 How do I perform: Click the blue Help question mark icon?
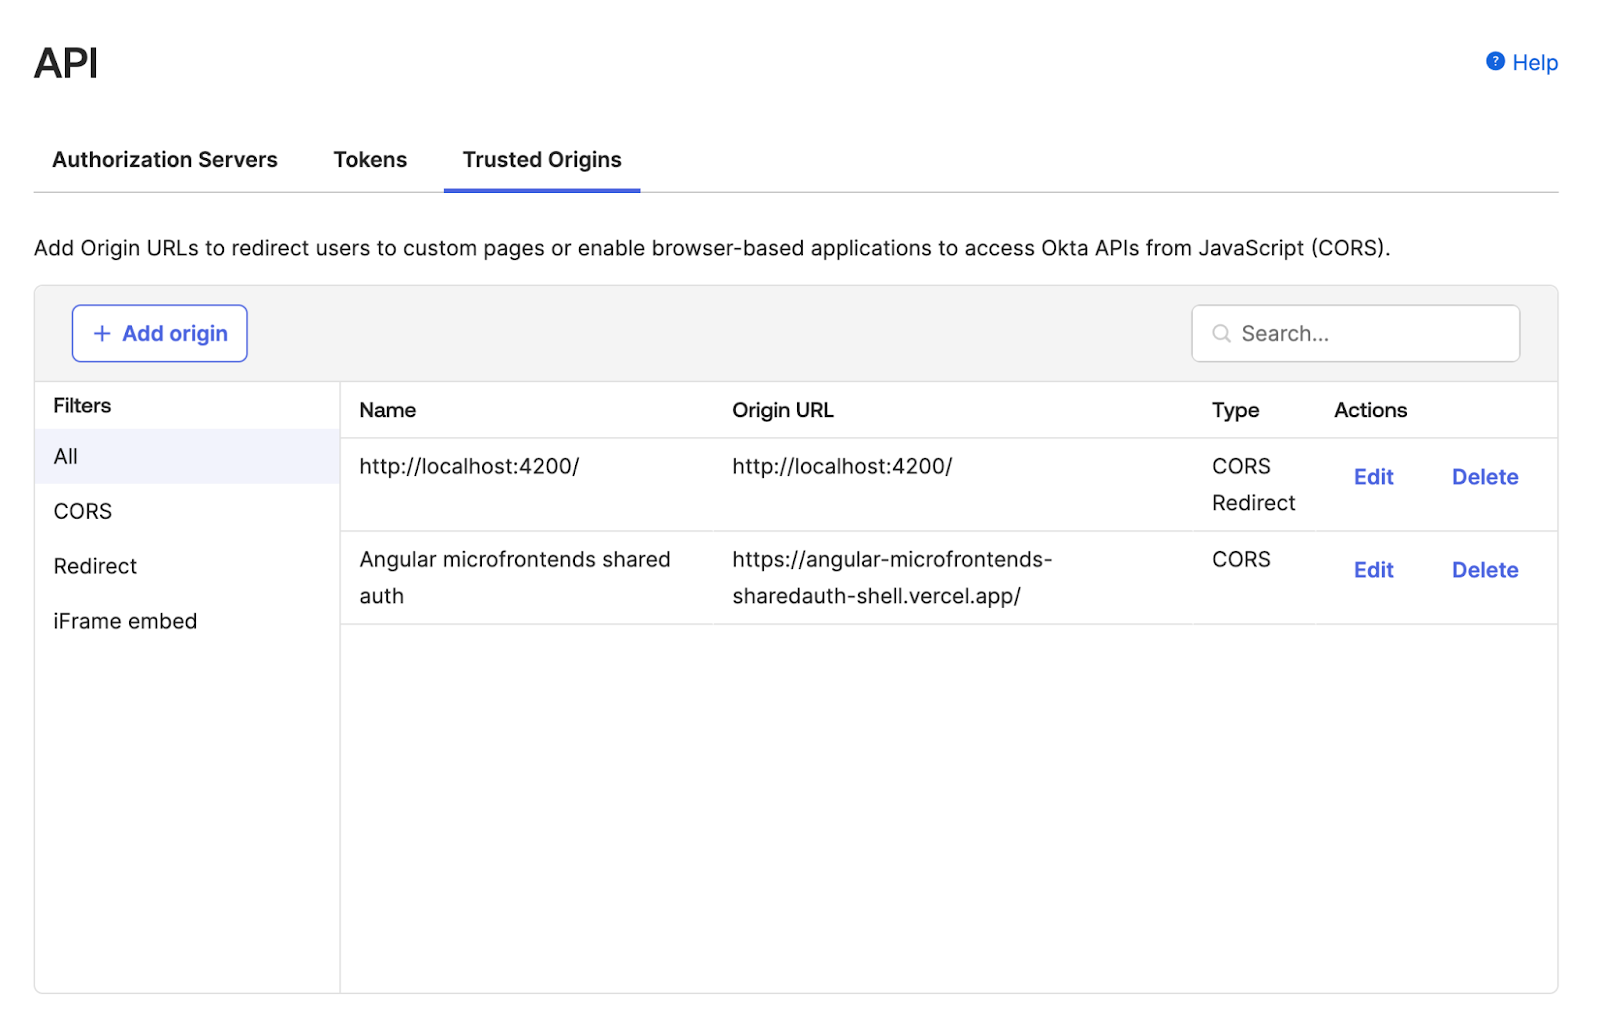click(1495, 62)
